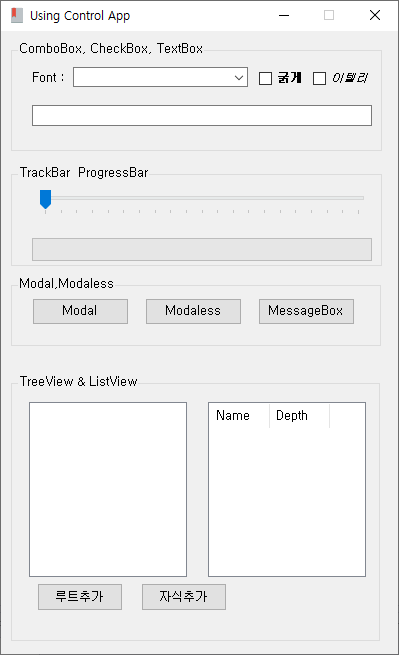Click the blue TrackBar slider thumb
Screen dimensions: 399x655
[45, 199]
